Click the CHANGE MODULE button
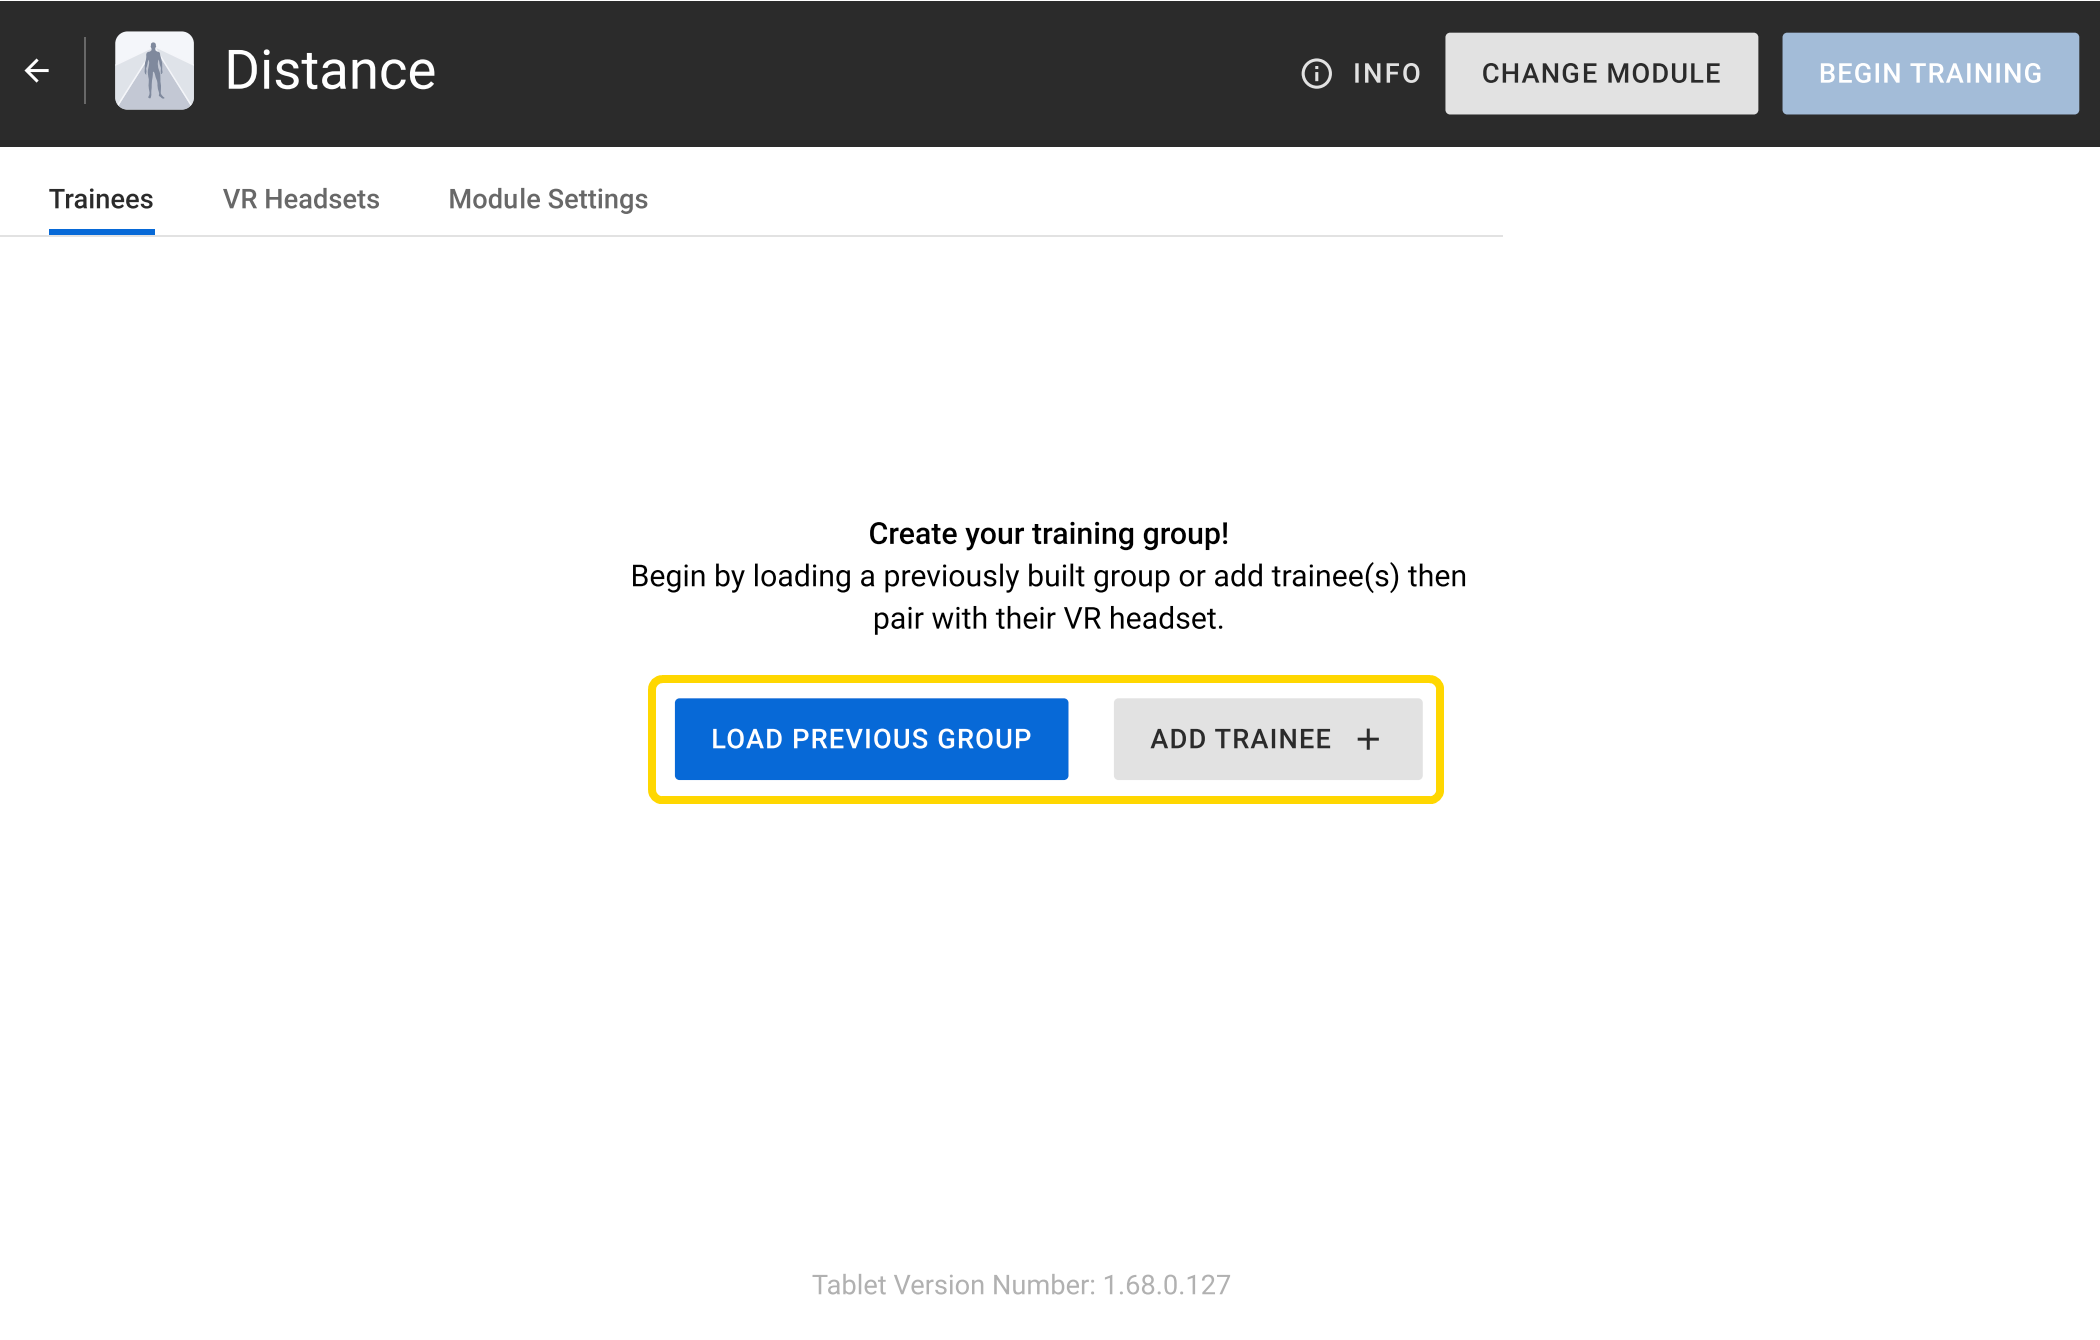 1600,72
